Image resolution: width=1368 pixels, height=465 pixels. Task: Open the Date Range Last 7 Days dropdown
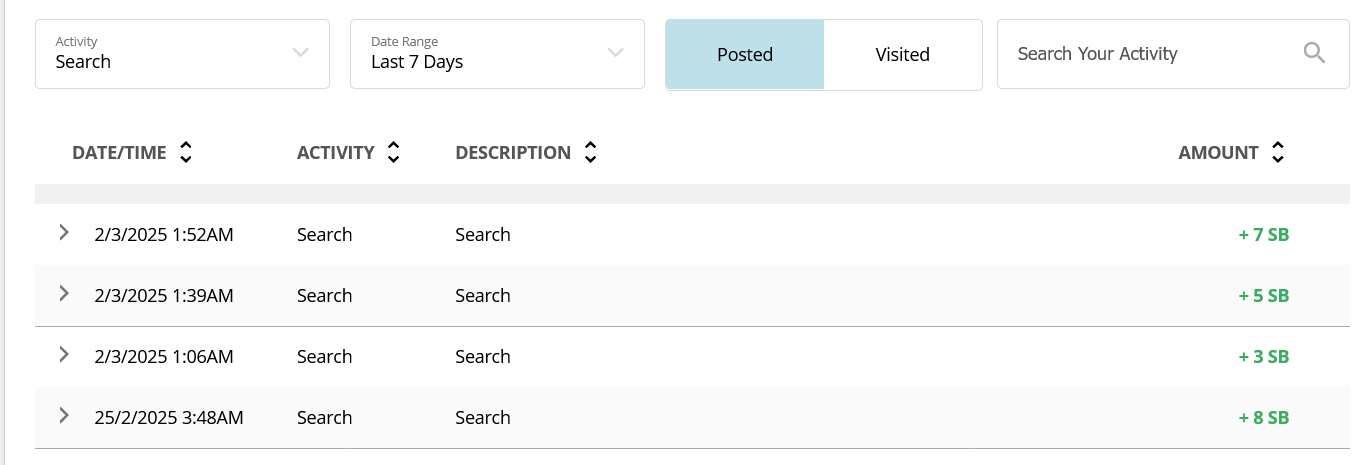(497, 54)
